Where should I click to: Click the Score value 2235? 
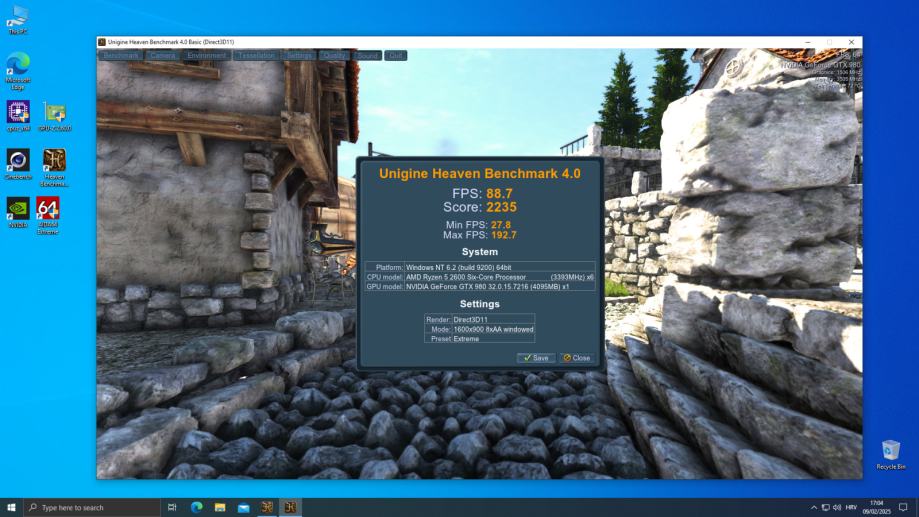[x=501, y=207]
